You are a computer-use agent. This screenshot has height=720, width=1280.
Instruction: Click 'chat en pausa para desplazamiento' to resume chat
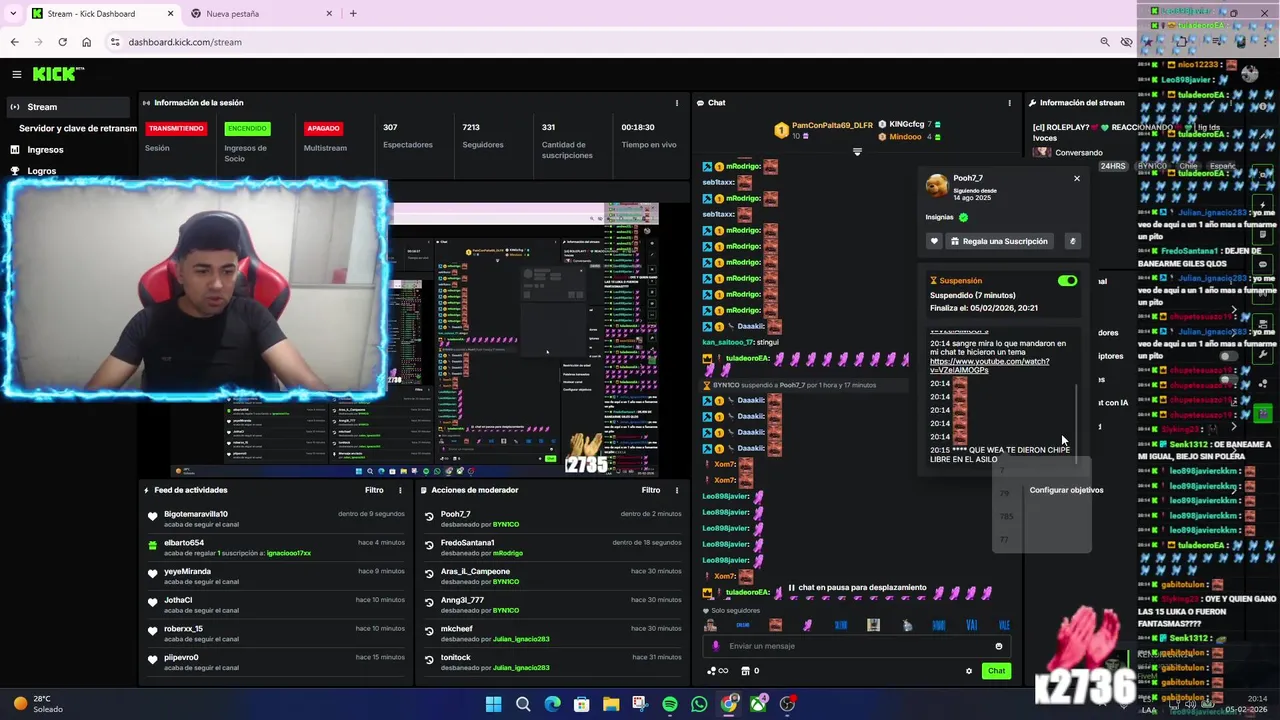[857, 588]
